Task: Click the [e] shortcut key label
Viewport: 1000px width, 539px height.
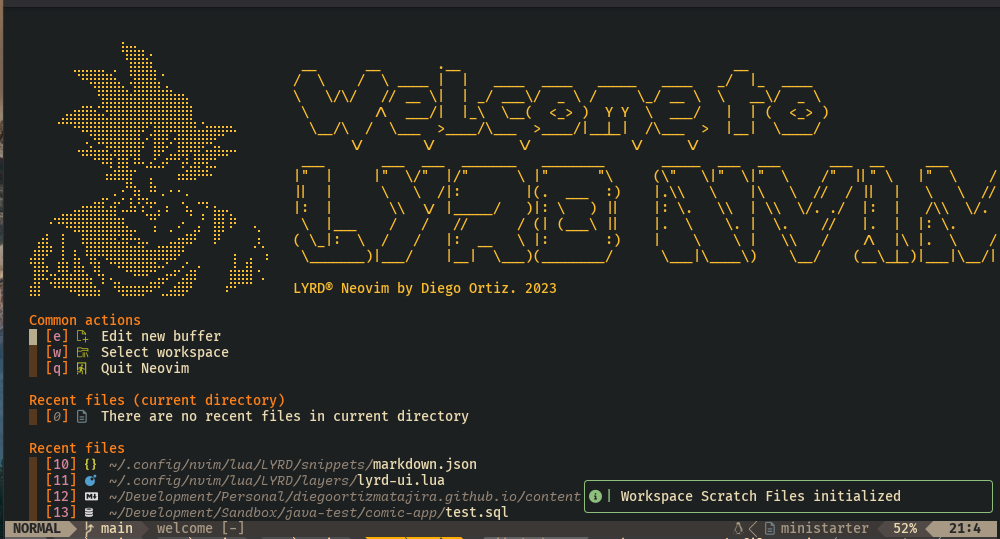Action: [57, 336]
